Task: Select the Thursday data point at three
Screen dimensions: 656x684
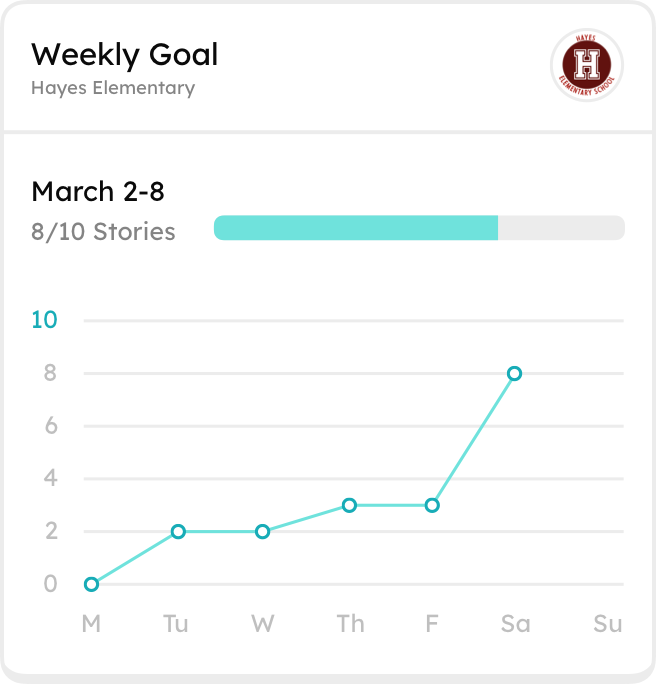Action: (349, 505)
